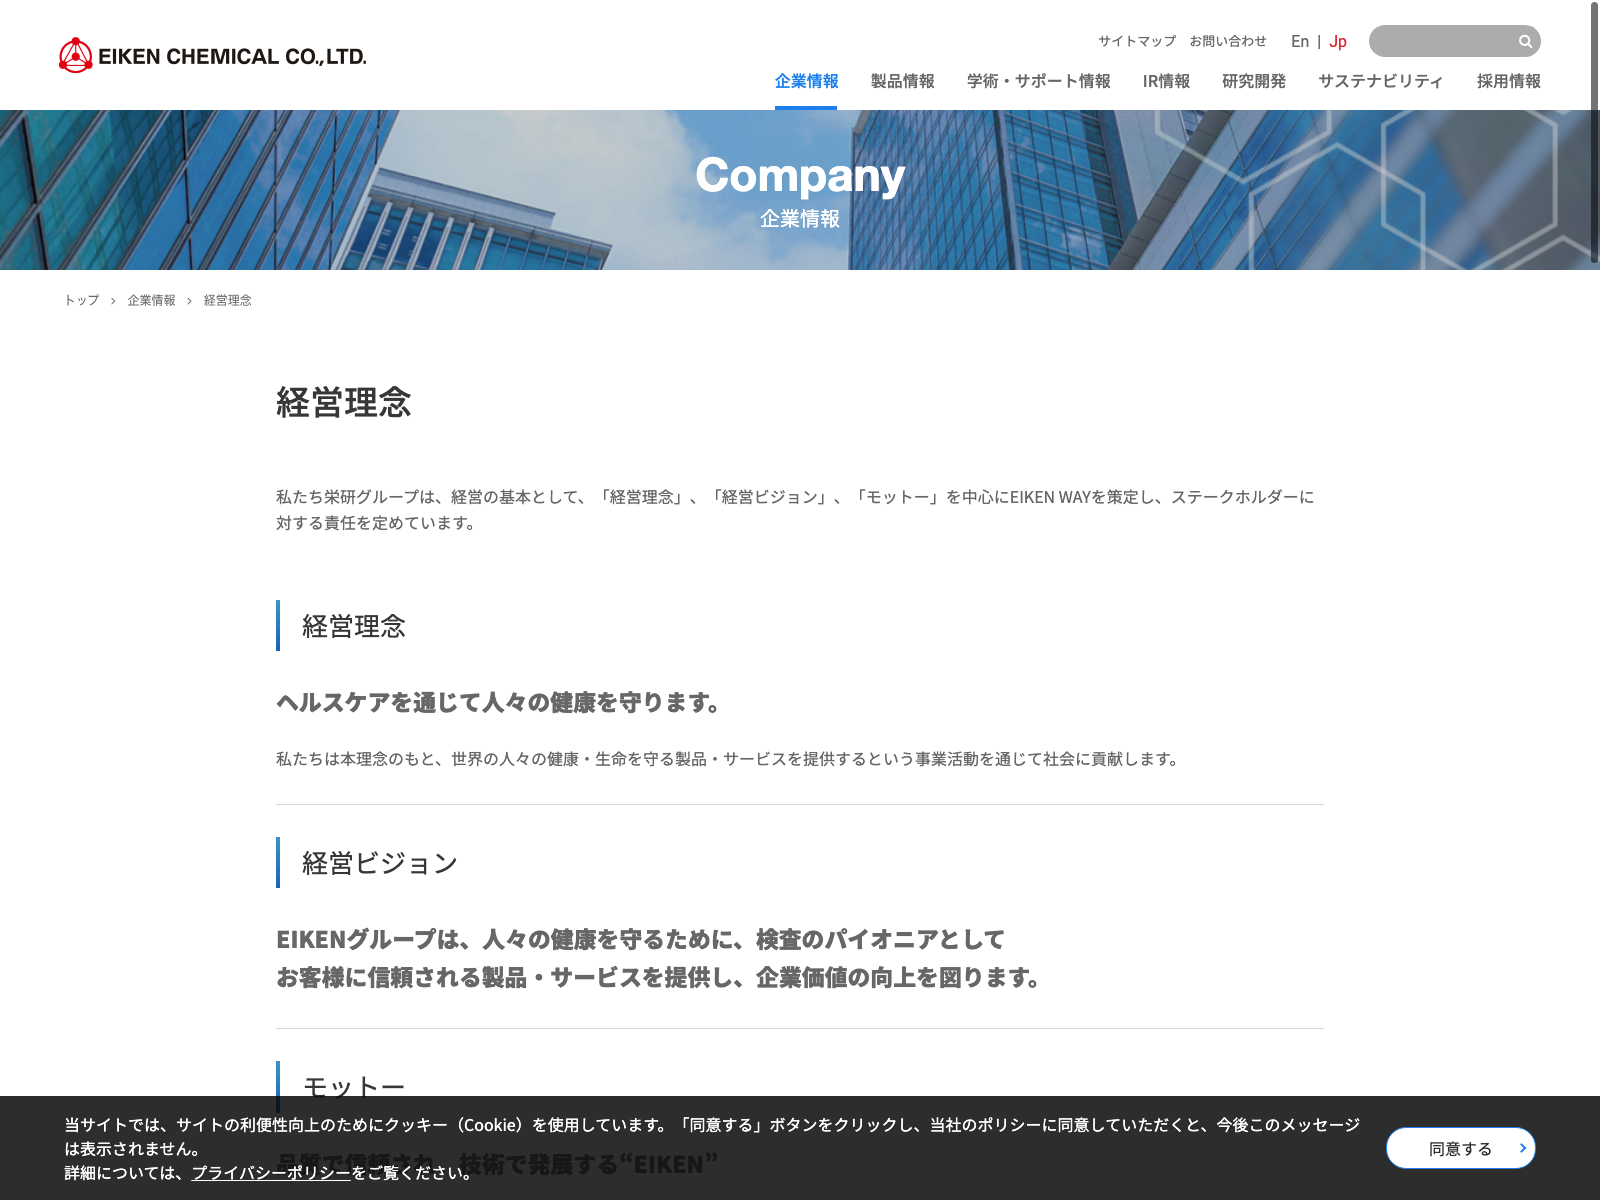Open the 採用情報 menu
This screenshot has height=1200, width=1600.
point(1508,81)
